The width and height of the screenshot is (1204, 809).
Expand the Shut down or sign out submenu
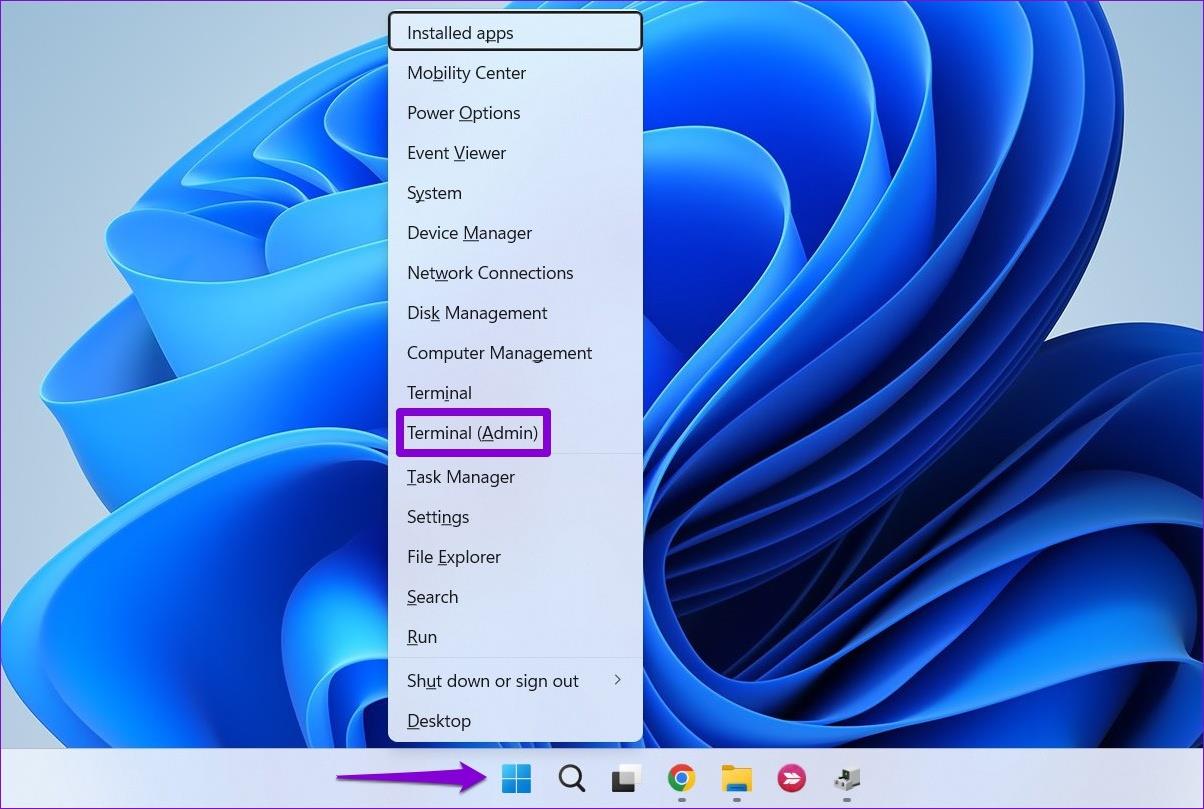(492, 681)
